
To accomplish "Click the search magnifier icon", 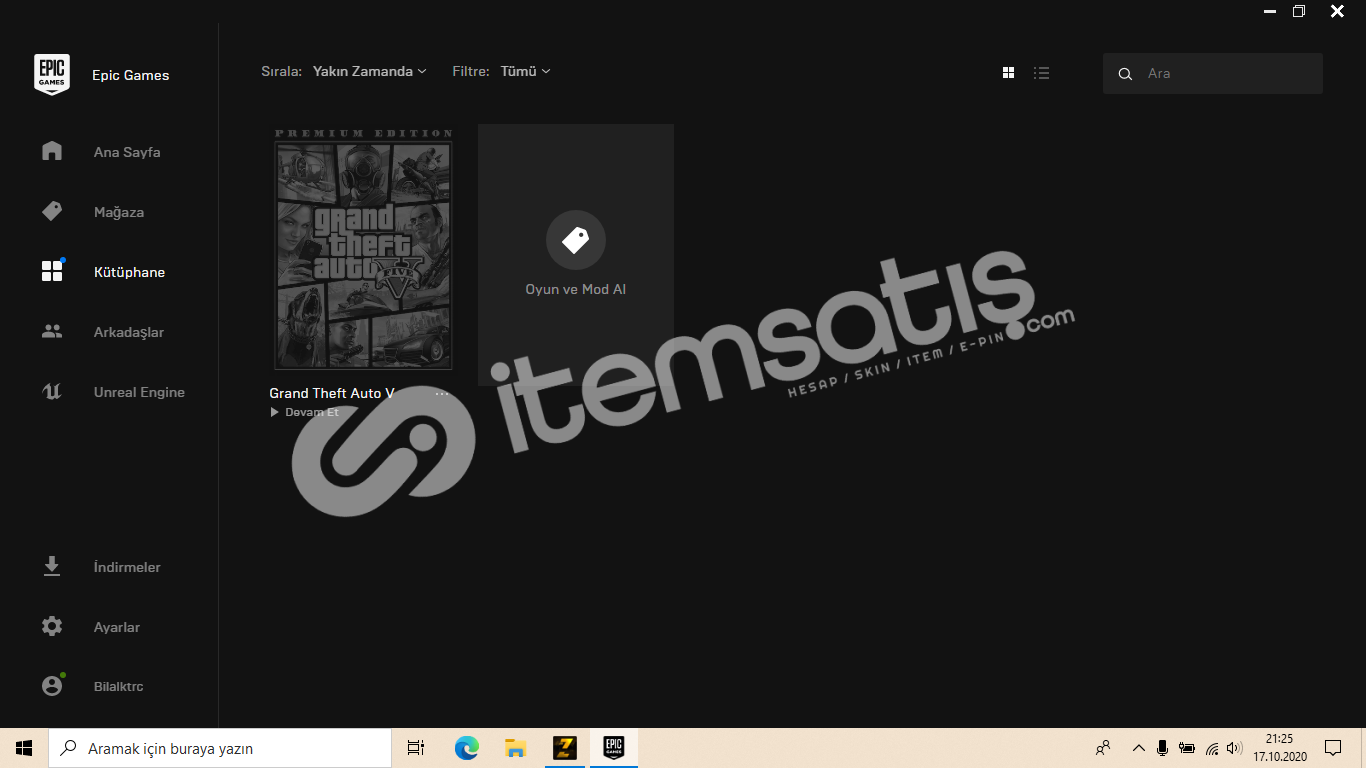I will click(1125, 74).
